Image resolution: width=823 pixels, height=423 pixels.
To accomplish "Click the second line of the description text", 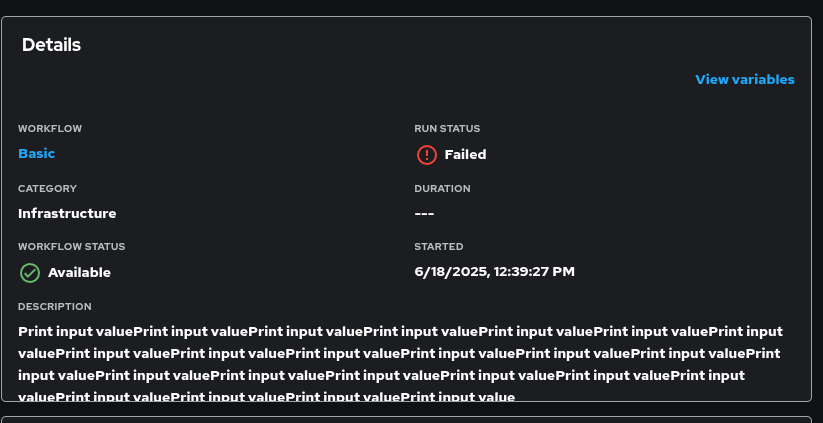I will point(400,353).
